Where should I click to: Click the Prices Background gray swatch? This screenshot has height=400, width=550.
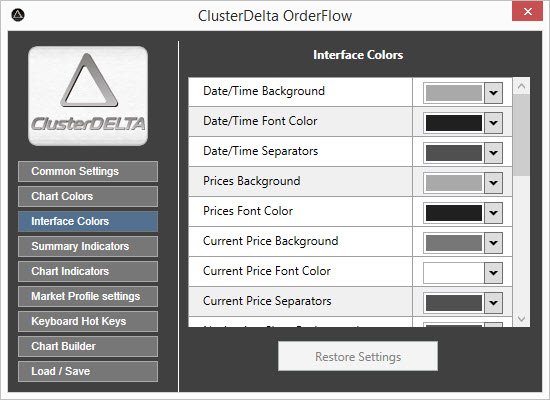pos(454,183)
